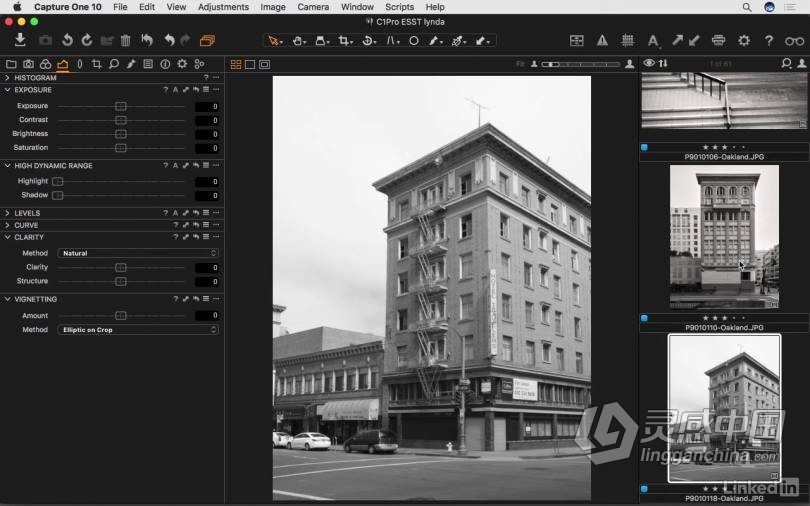Click rotate left counterclockwise icon
Viewport: 810px width, 506px height.
pyautogui.click(x=67, y=40)
